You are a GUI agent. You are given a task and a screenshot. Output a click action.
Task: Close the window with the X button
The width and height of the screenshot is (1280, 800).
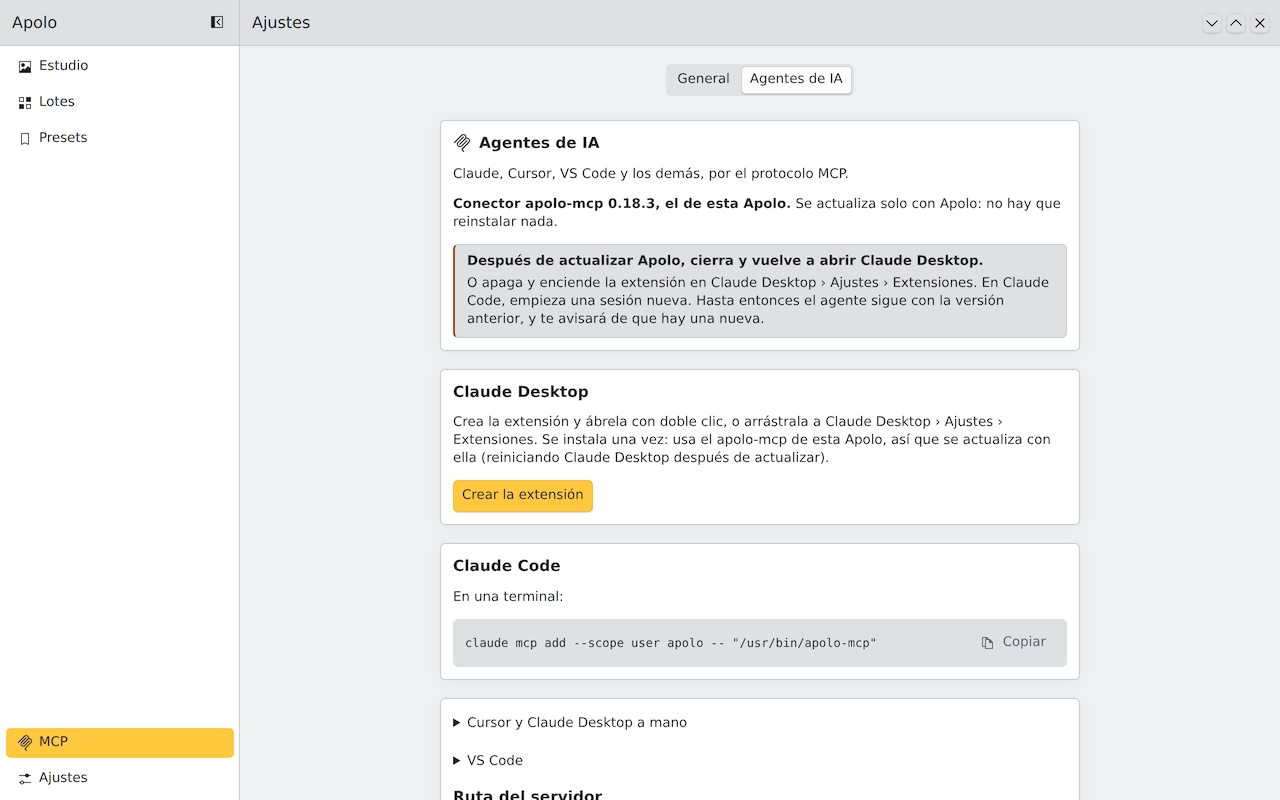tap(1260, 23)
